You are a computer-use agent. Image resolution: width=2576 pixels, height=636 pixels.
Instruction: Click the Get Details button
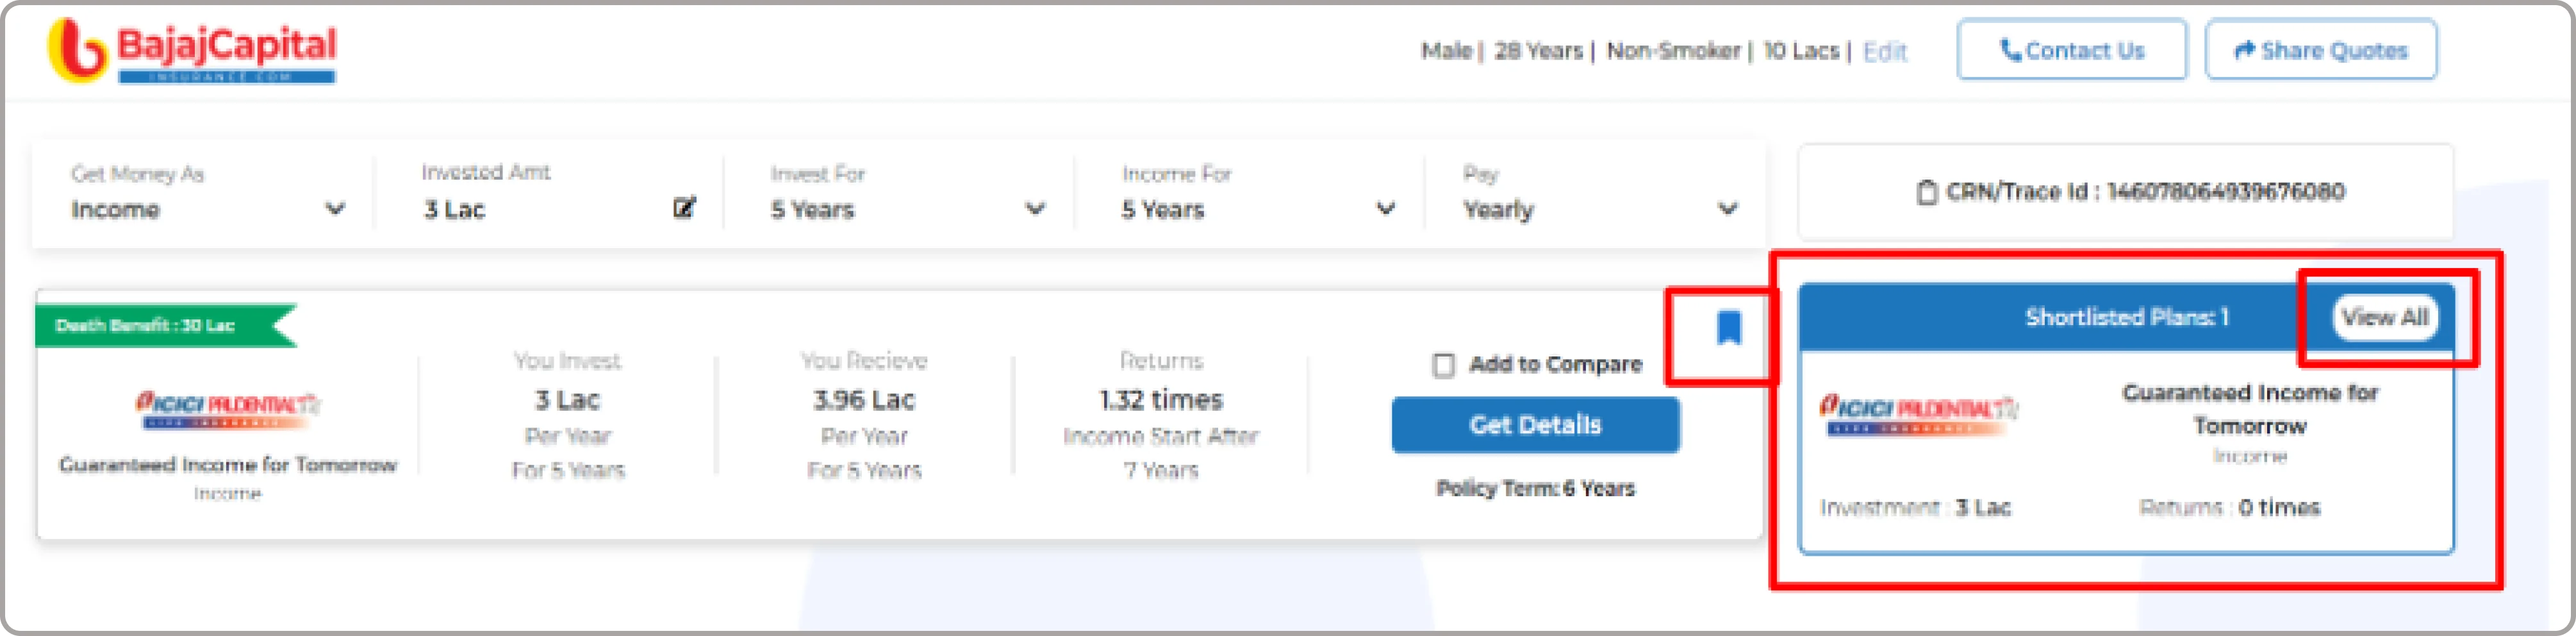1535,425
